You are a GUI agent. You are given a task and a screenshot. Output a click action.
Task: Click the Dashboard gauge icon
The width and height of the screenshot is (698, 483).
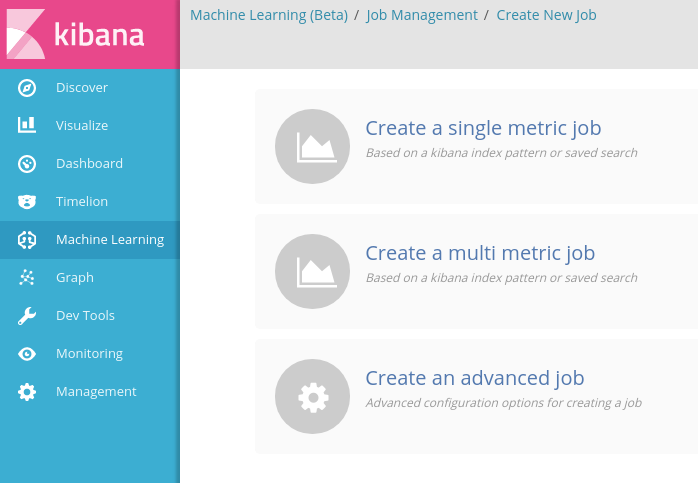(27, 164)
